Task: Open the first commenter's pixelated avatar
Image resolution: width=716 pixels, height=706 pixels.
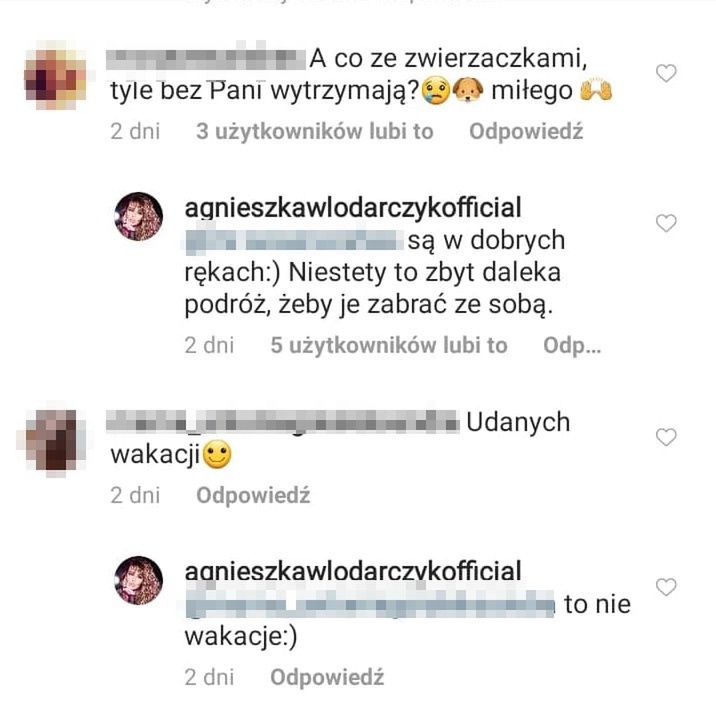Action: [55, 76]
